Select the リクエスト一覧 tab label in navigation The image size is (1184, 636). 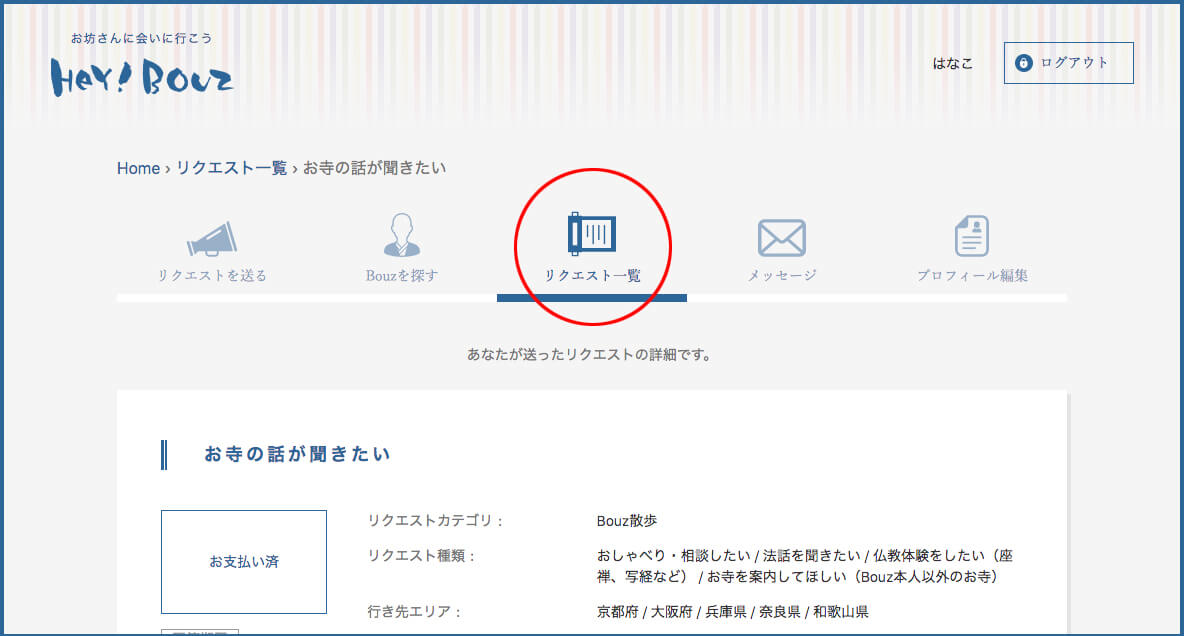(592, 275)
